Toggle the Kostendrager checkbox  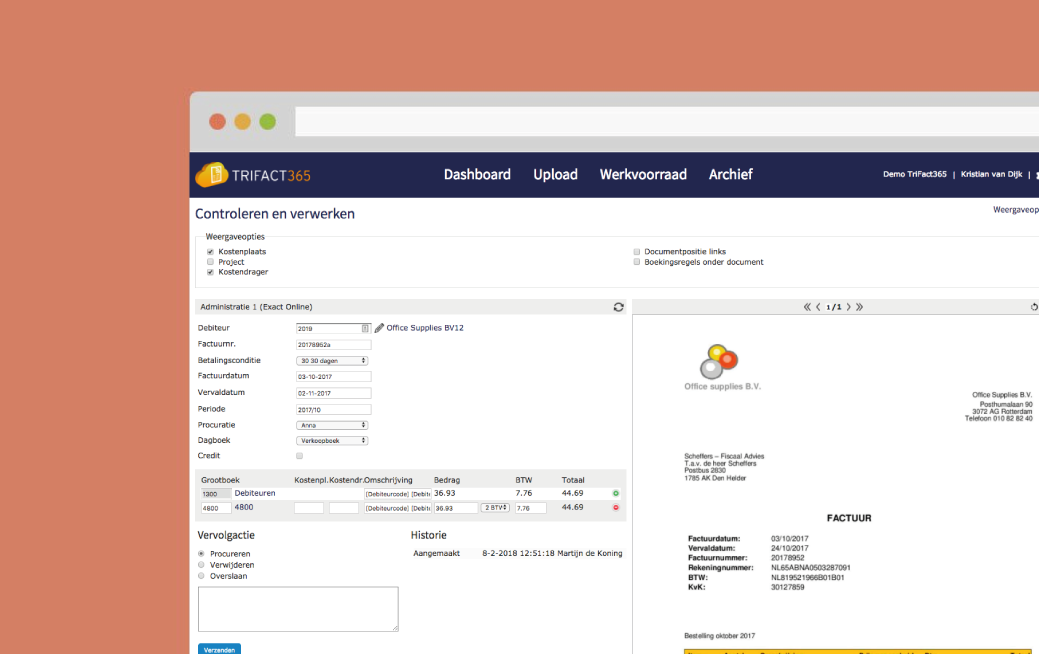[211, 272]
